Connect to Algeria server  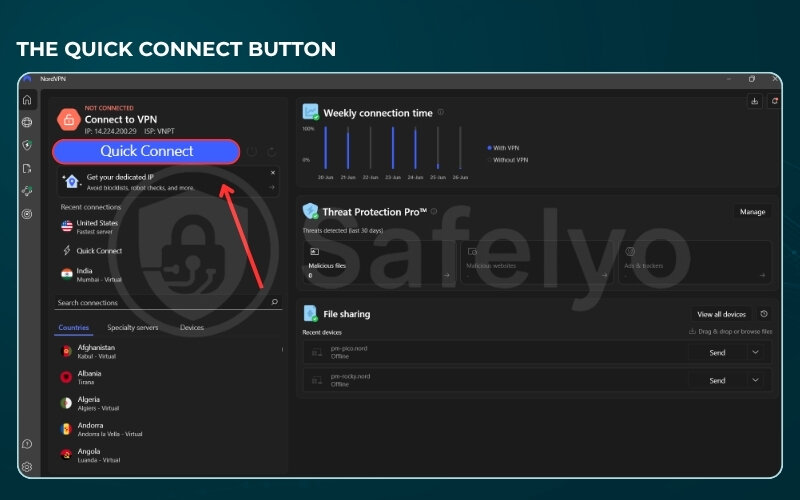click(x=168, y=404)
